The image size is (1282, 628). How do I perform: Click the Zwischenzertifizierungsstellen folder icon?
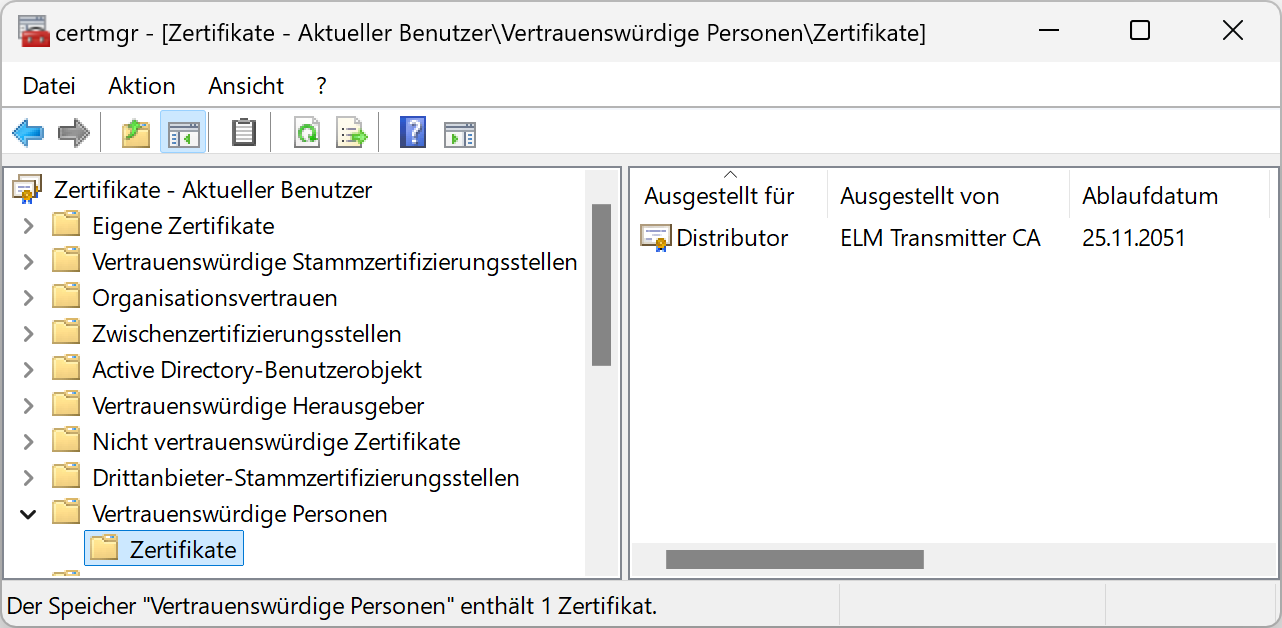67,333
